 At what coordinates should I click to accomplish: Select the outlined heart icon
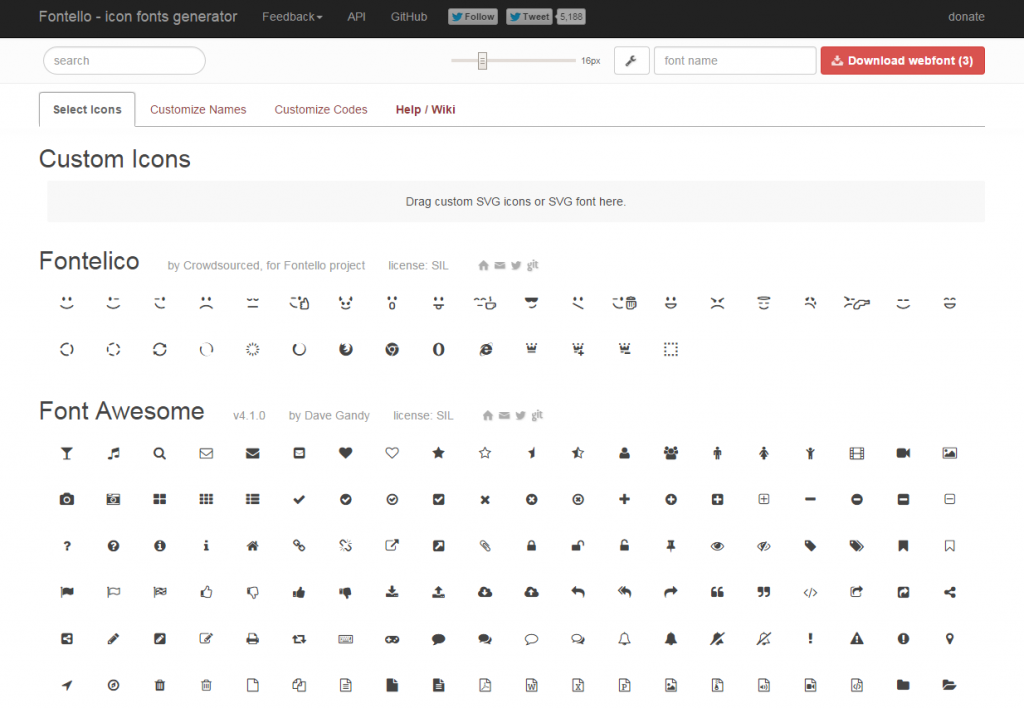pos(392,453)
